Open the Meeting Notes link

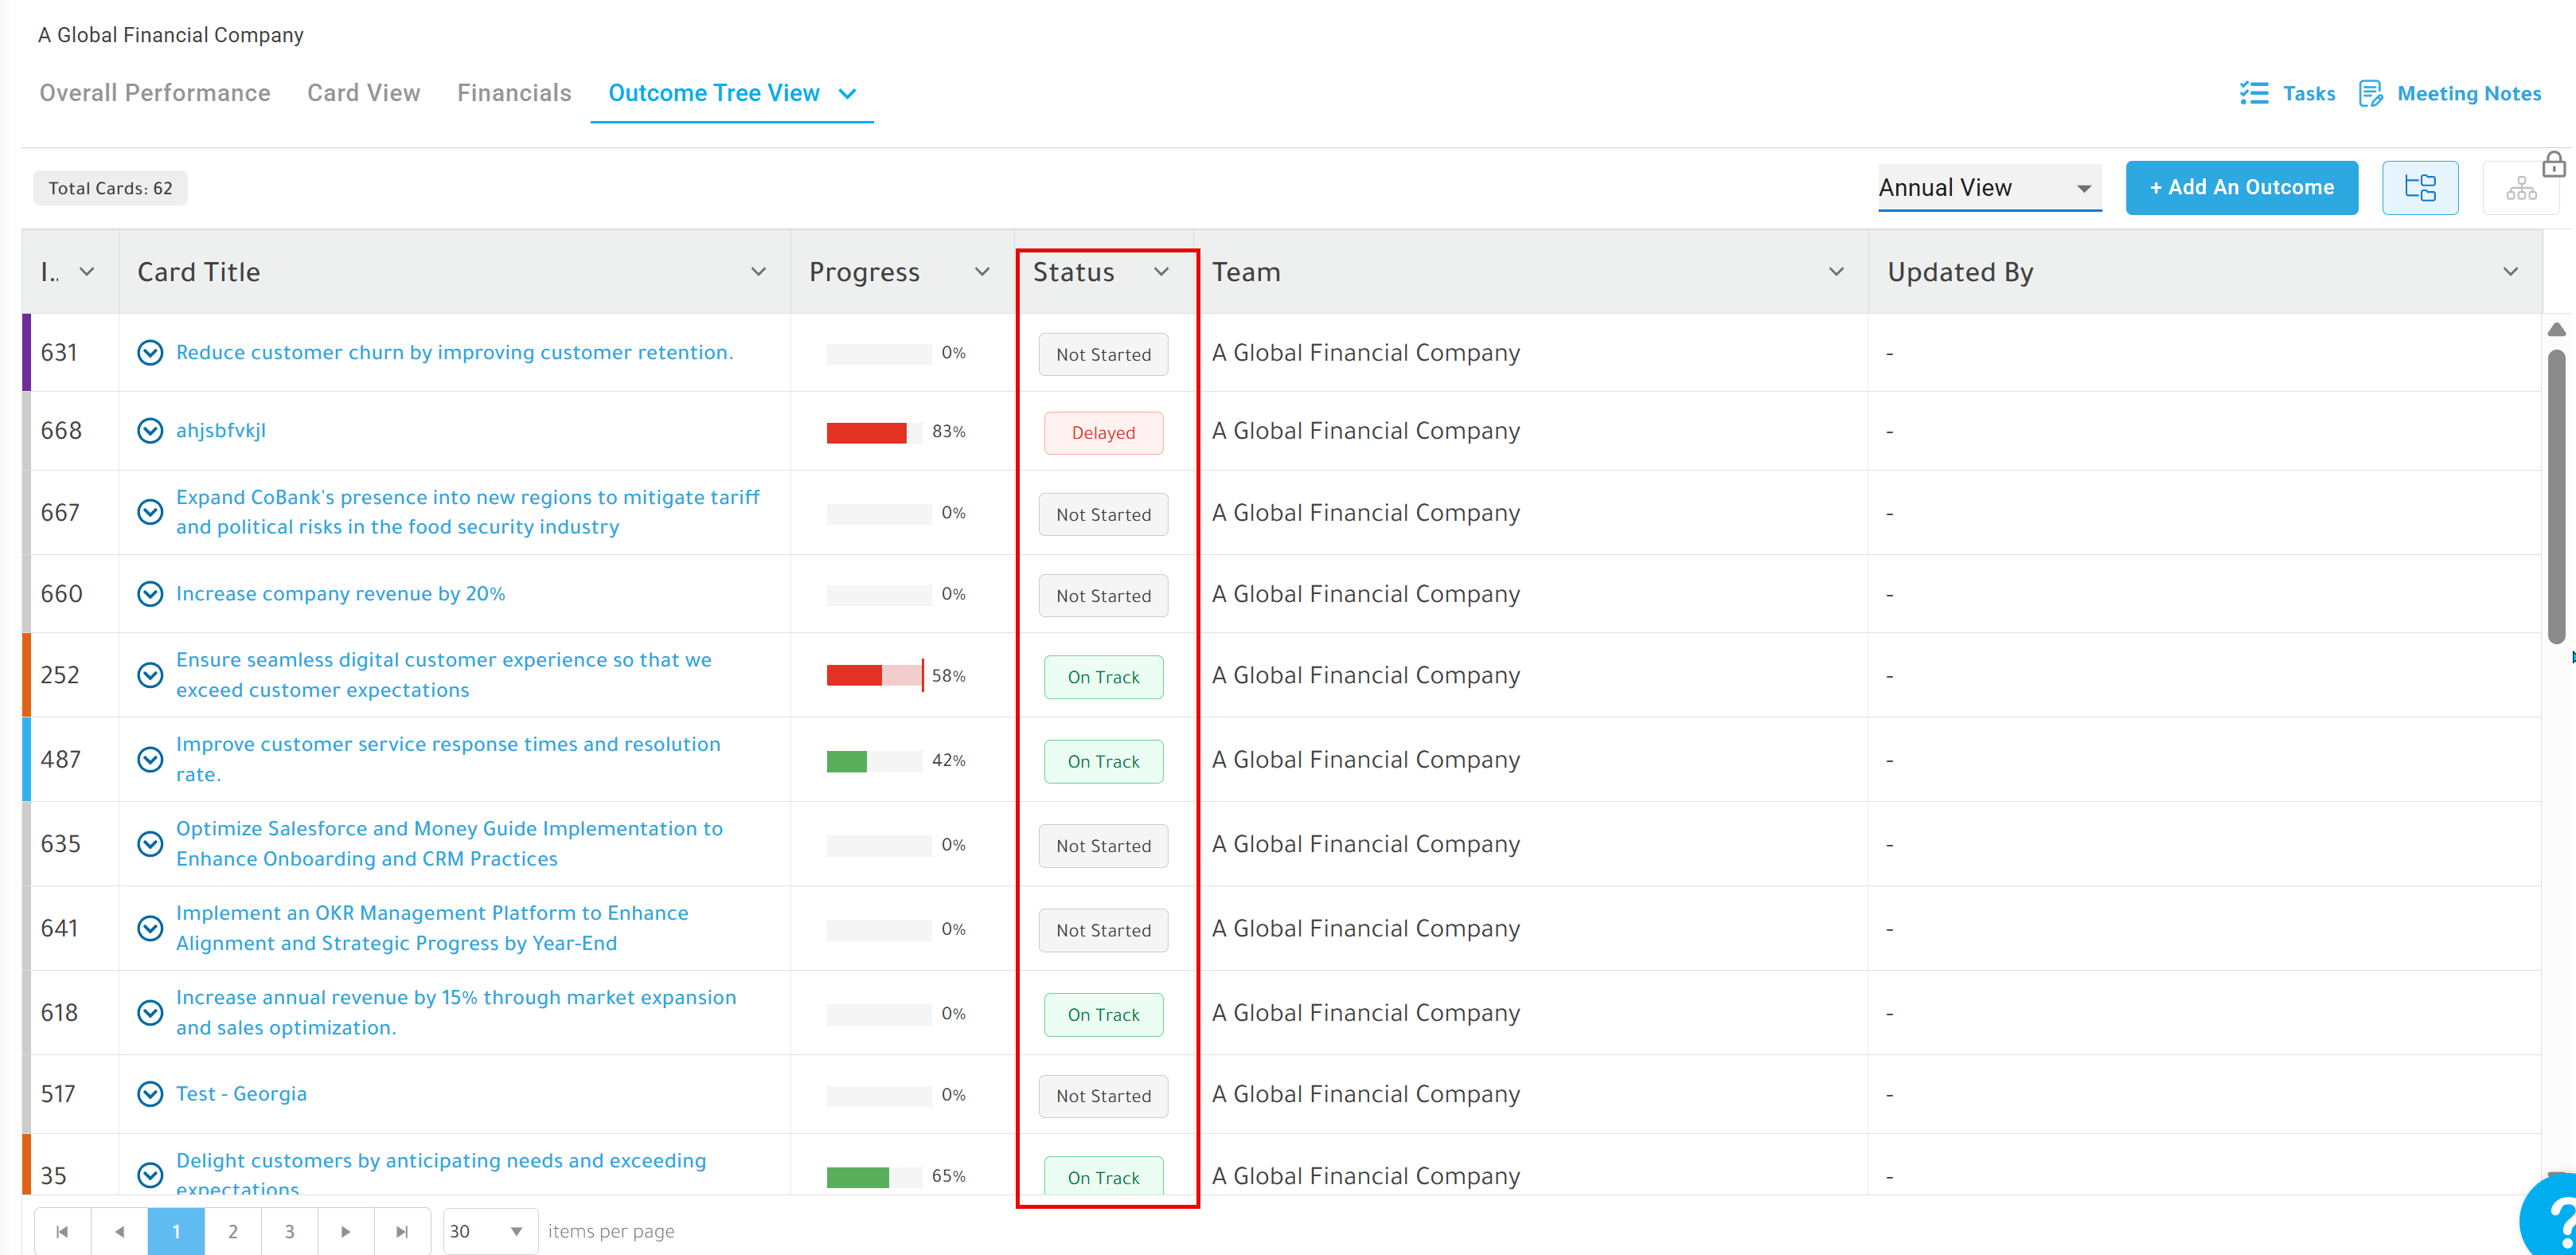pyautogui.click(x=2469, y=93)
